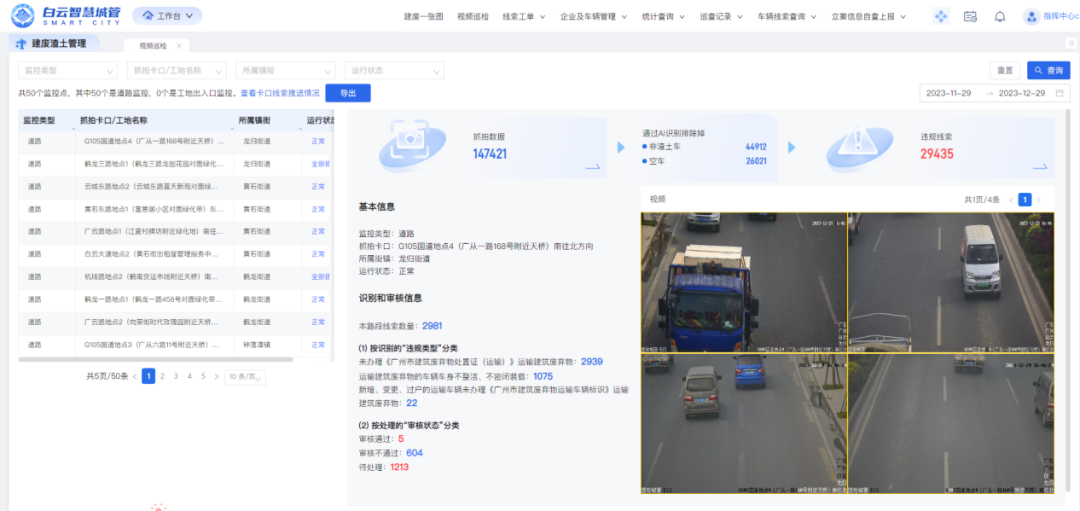
Task: Select the blue truck video thumbnail
Action: coord(743,281)
